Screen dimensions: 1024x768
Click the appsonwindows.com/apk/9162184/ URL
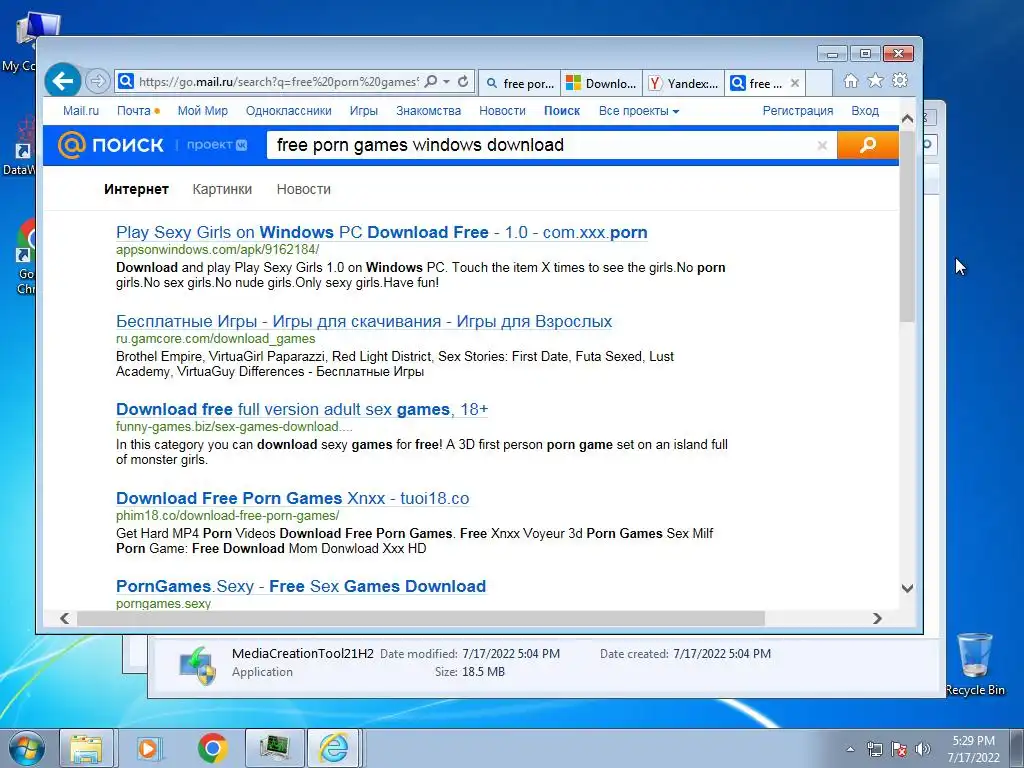(x=217, y=249)
